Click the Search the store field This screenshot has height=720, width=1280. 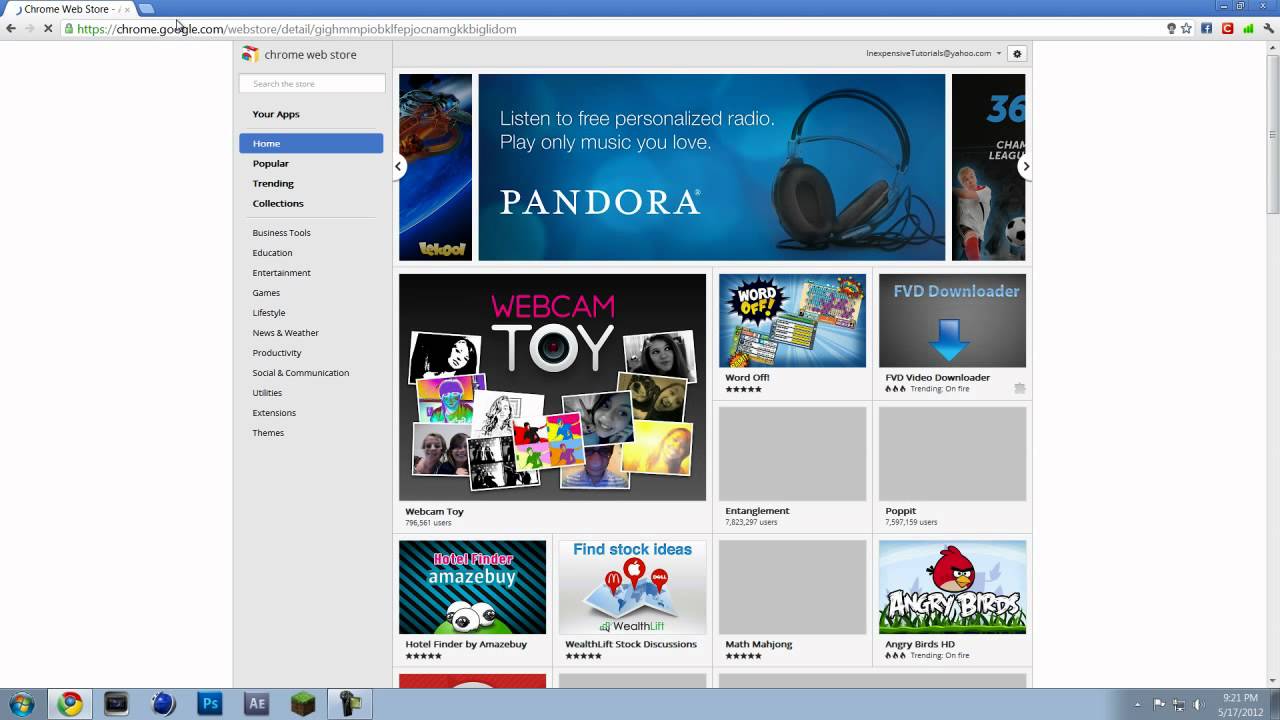point(312,84)
